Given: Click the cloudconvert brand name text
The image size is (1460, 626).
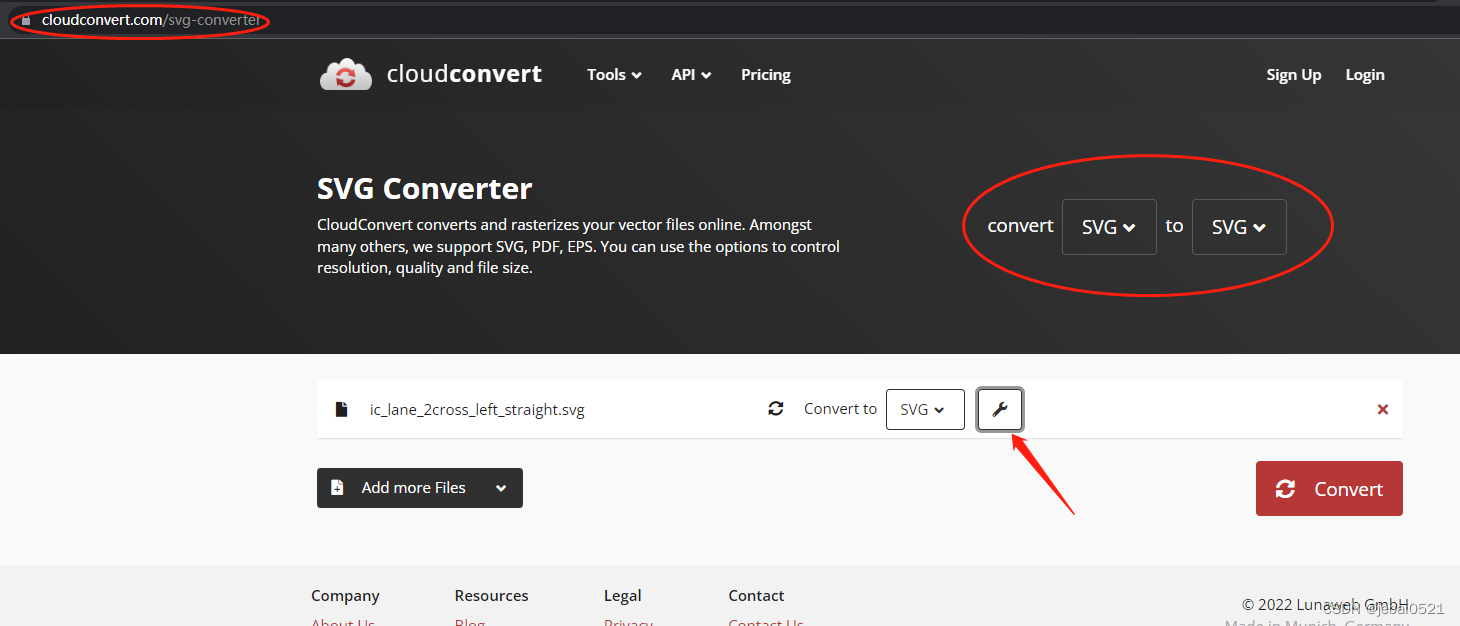Looking at the screenshot, I should point(464,74).
